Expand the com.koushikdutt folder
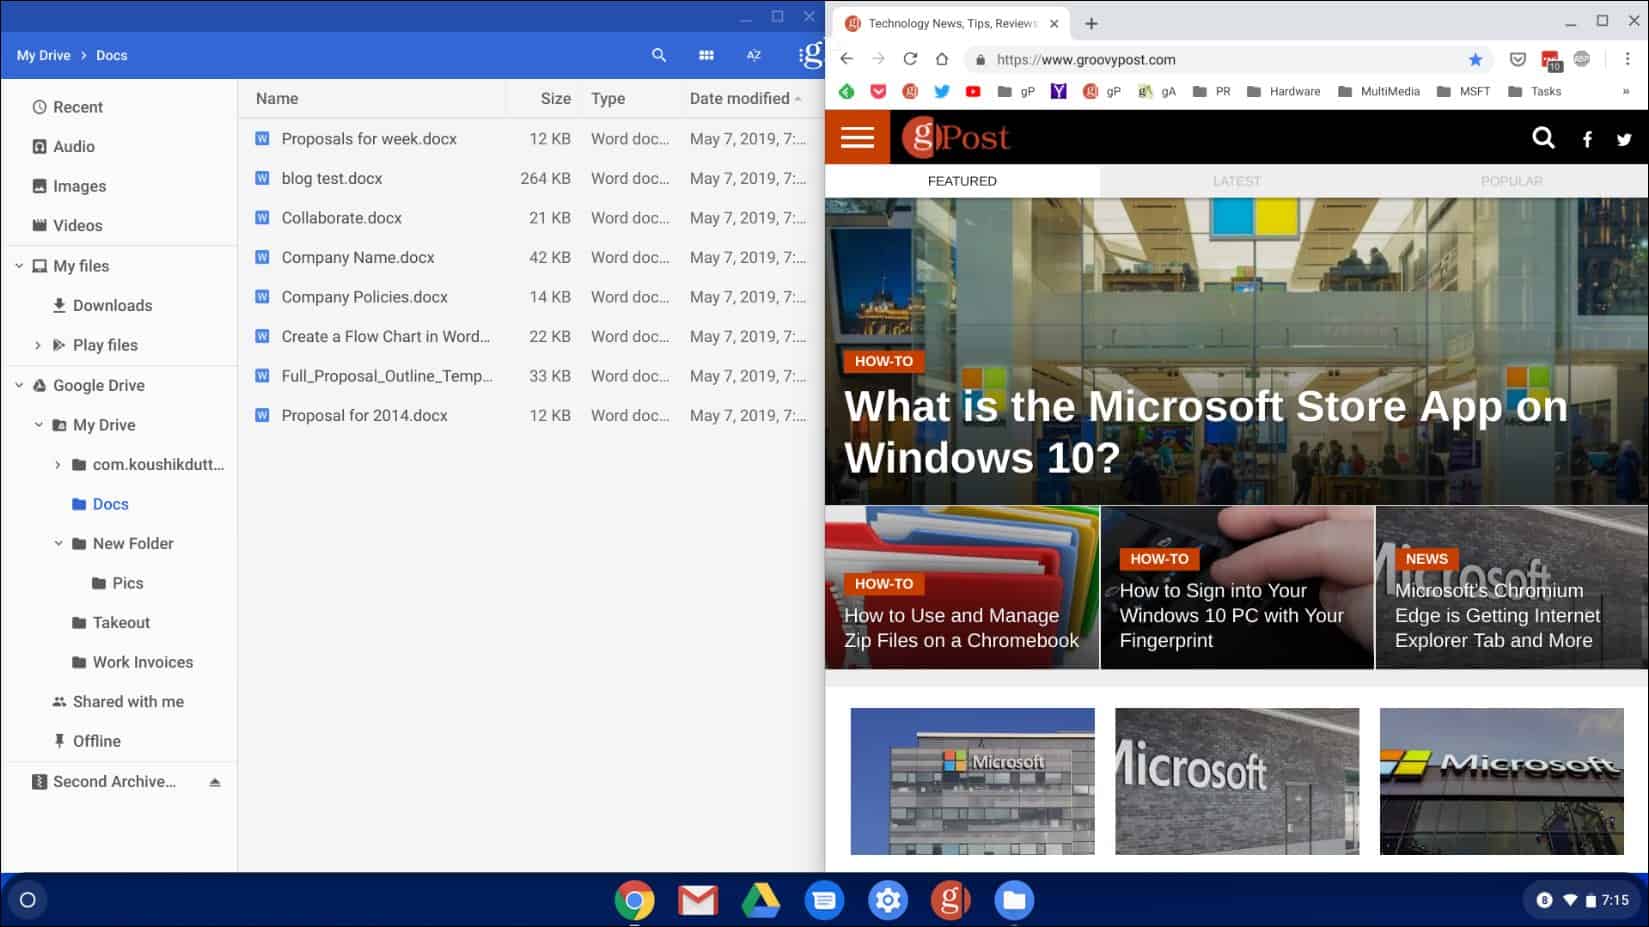This screenshot has height=927, width=1649. 58,465
